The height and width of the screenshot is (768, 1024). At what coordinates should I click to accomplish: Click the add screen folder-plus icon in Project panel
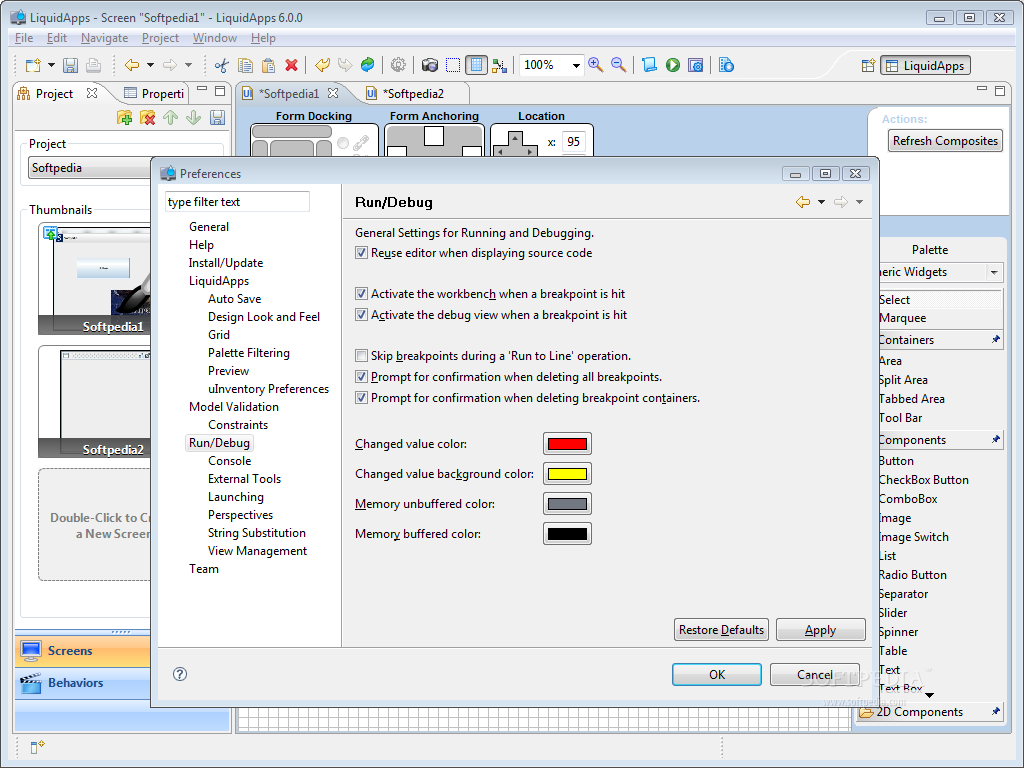tap(124, 118)
